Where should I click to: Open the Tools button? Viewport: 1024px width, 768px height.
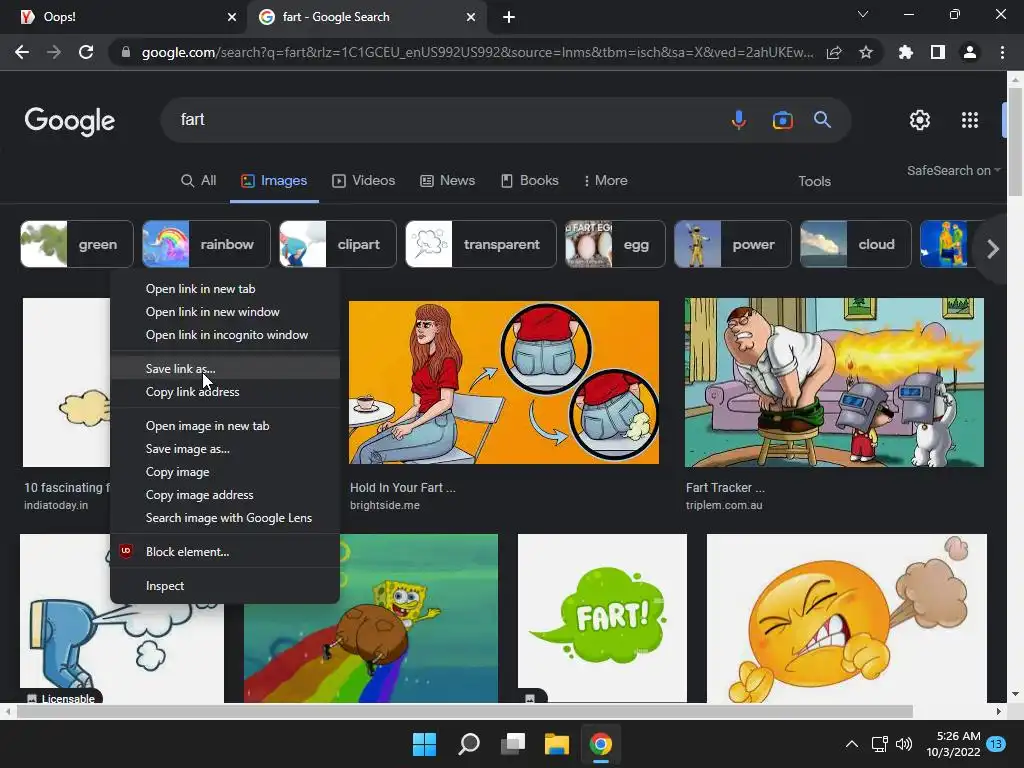coord(814,182)
